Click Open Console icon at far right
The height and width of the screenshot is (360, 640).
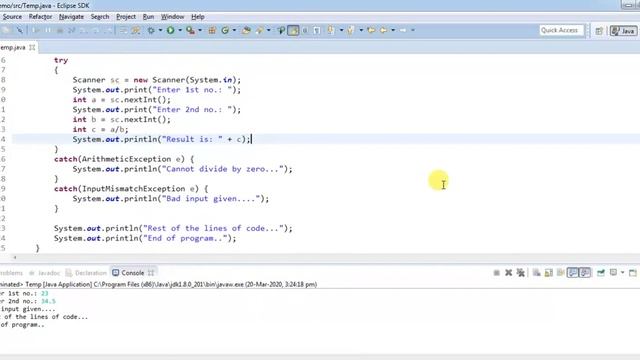click(x=633, y=273)
